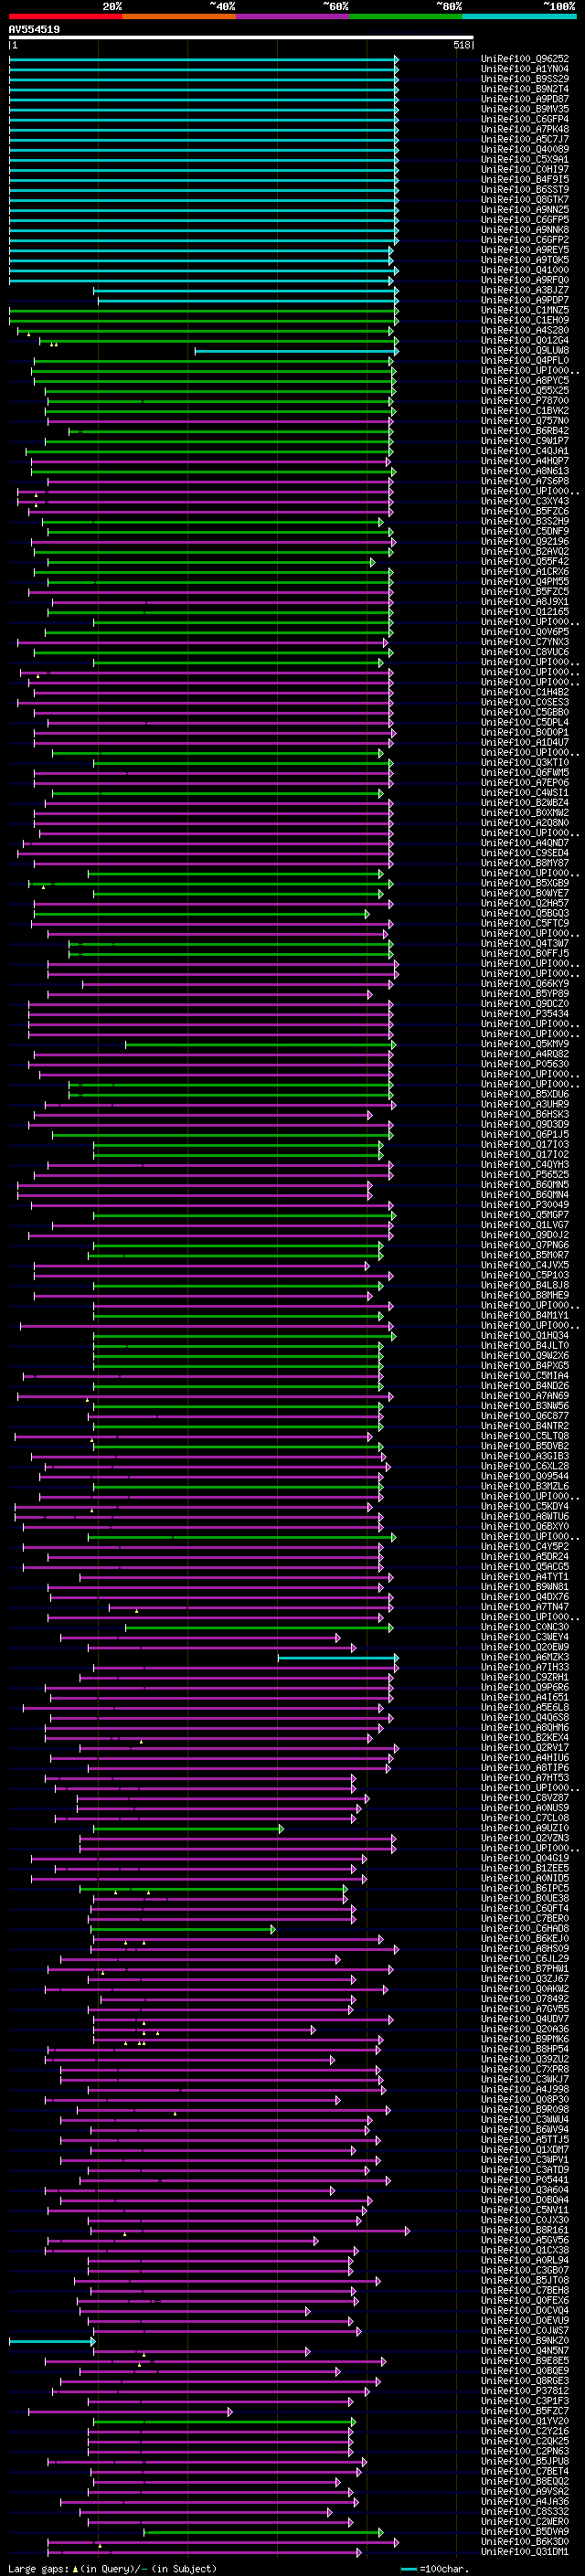
Task: Select hit label UniRef100_B5FZC7
Action: (525, 2411)
